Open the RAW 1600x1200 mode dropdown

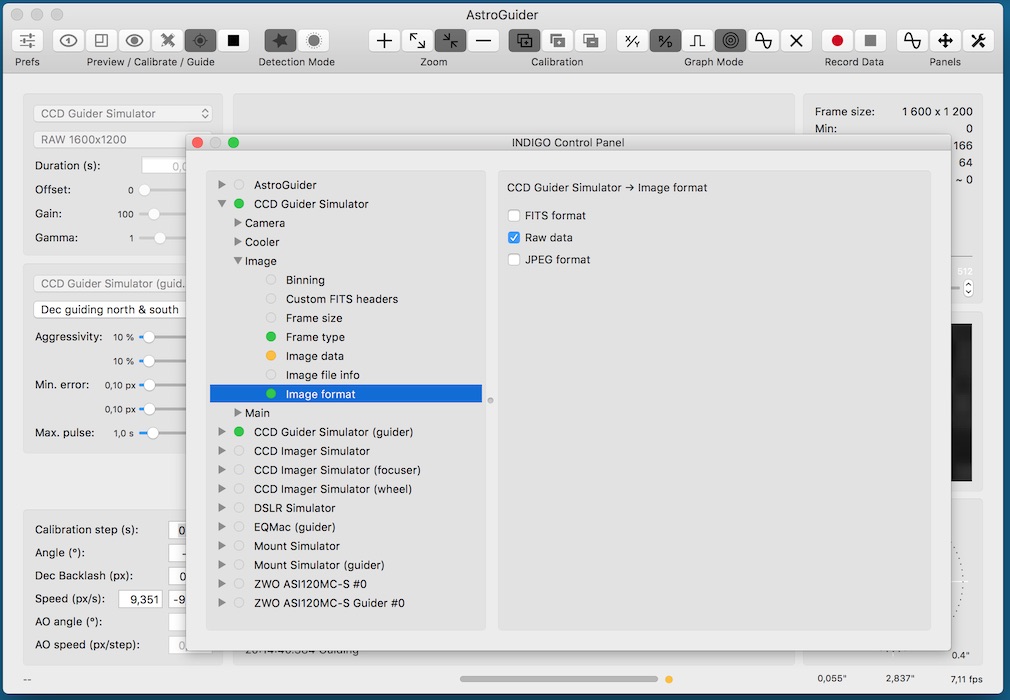coord(110,139)
